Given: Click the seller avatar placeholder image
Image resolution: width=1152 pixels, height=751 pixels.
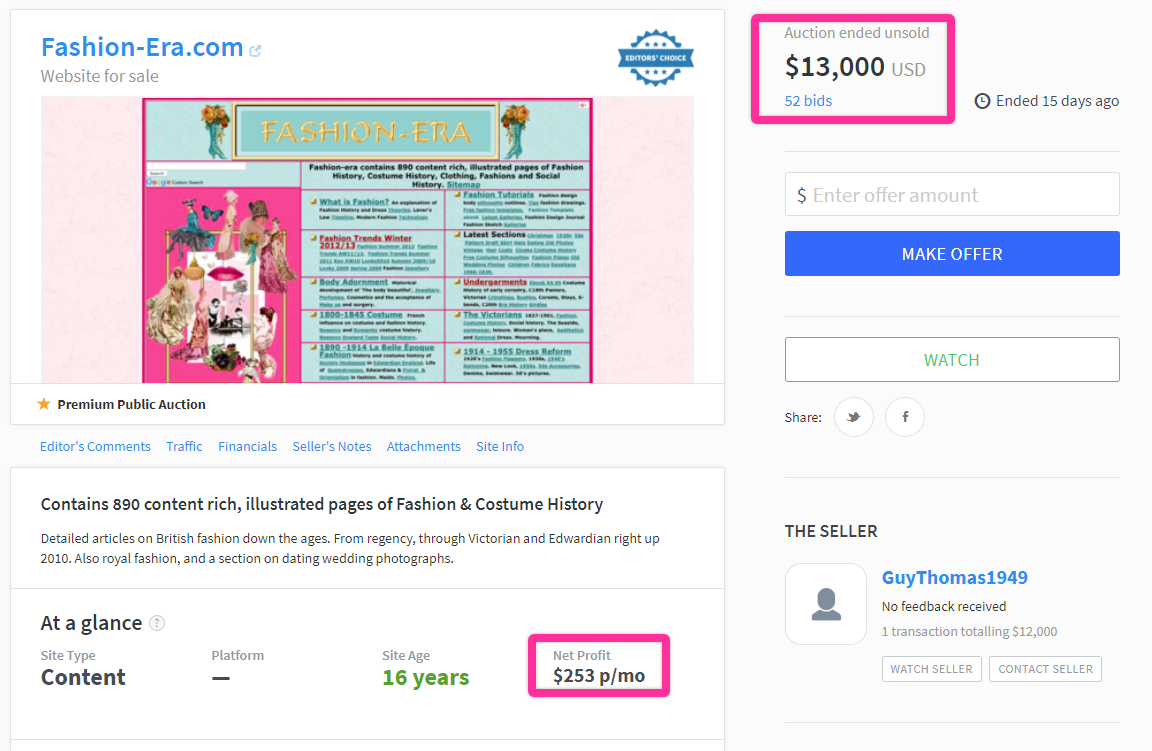Looking at the screenshot, I should click(826, 604).
